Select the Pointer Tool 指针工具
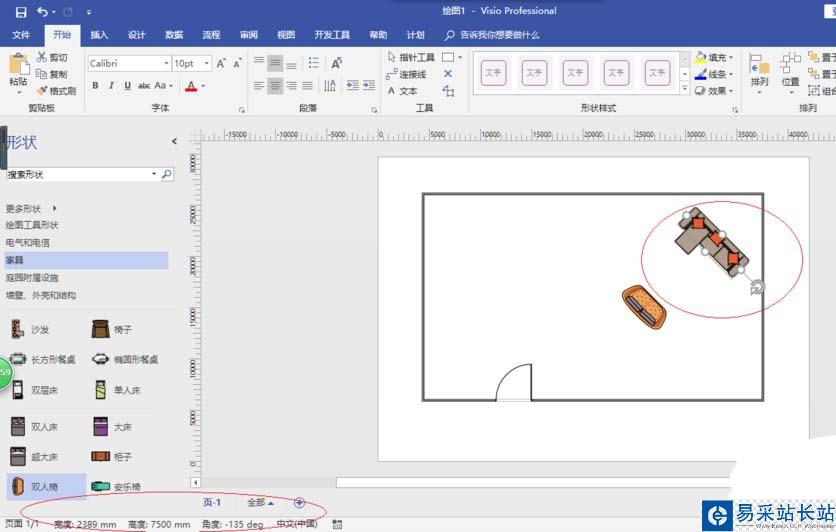836x532 pixels. point(411,57)
